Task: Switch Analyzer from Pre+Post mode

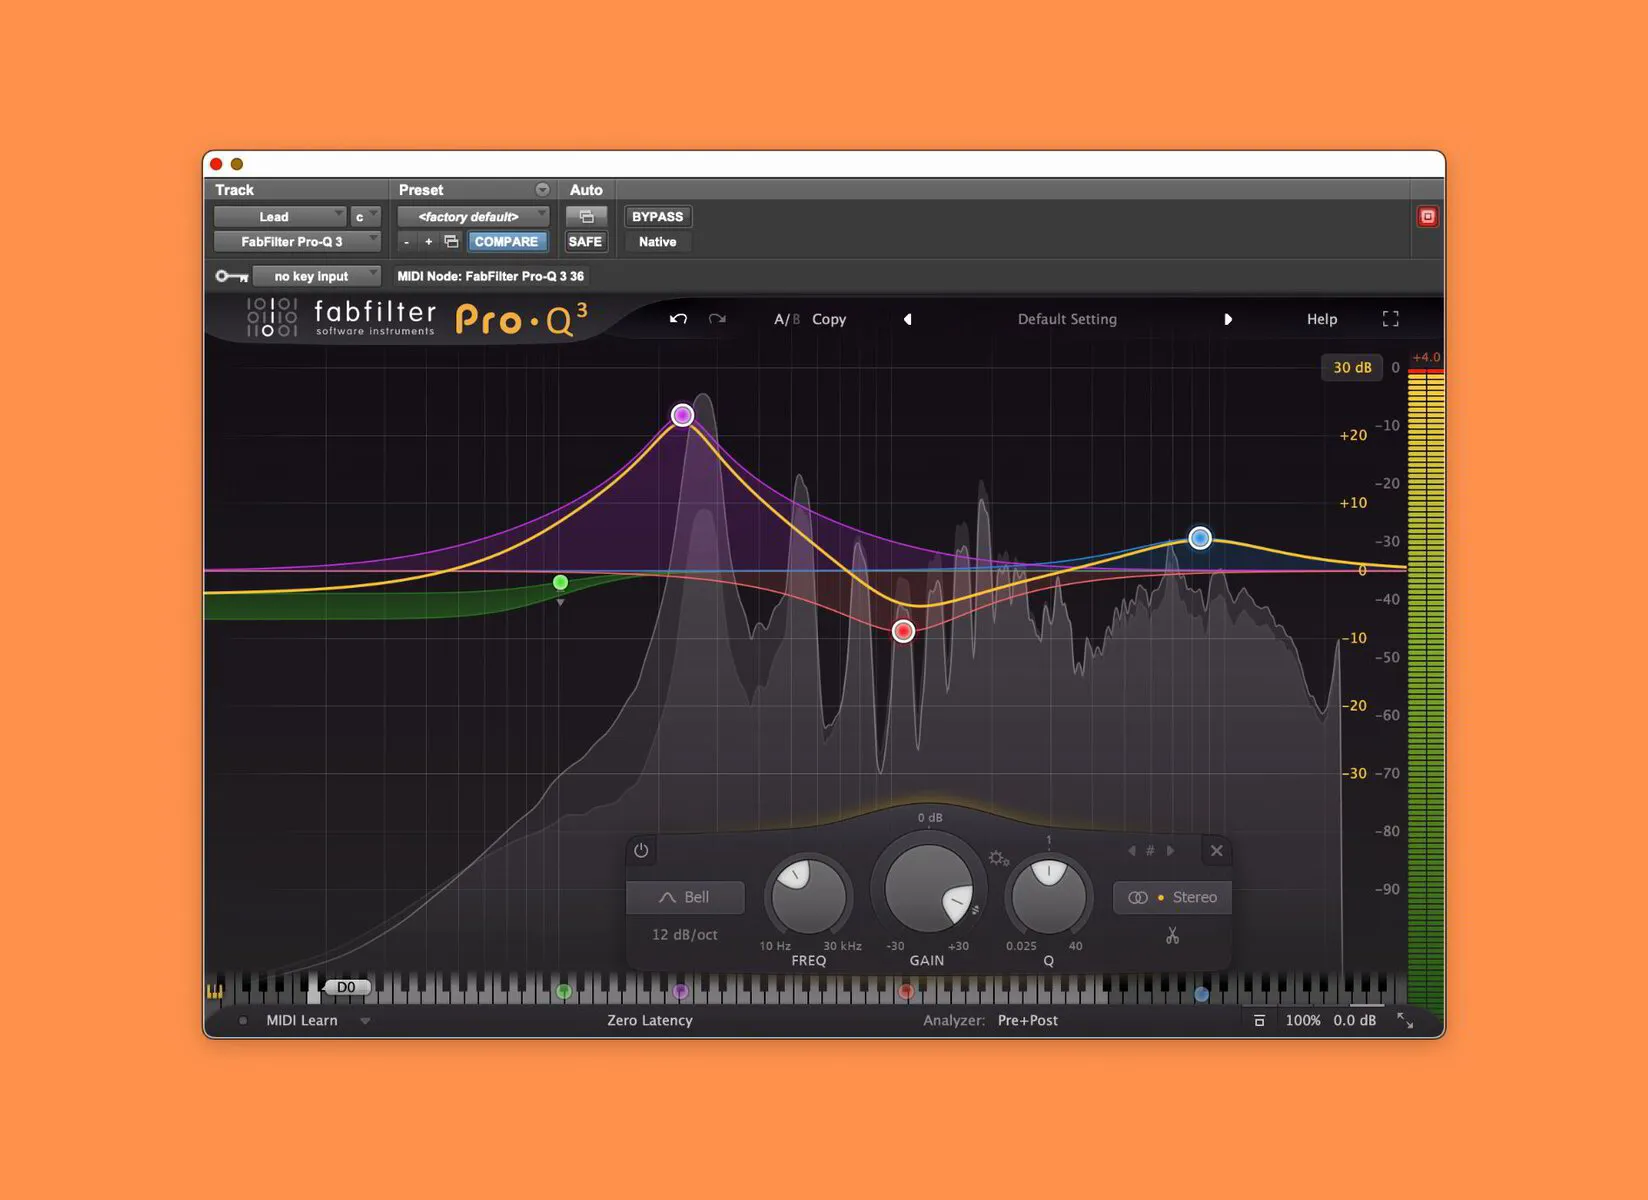Action: click(x=1027, y=1020)
